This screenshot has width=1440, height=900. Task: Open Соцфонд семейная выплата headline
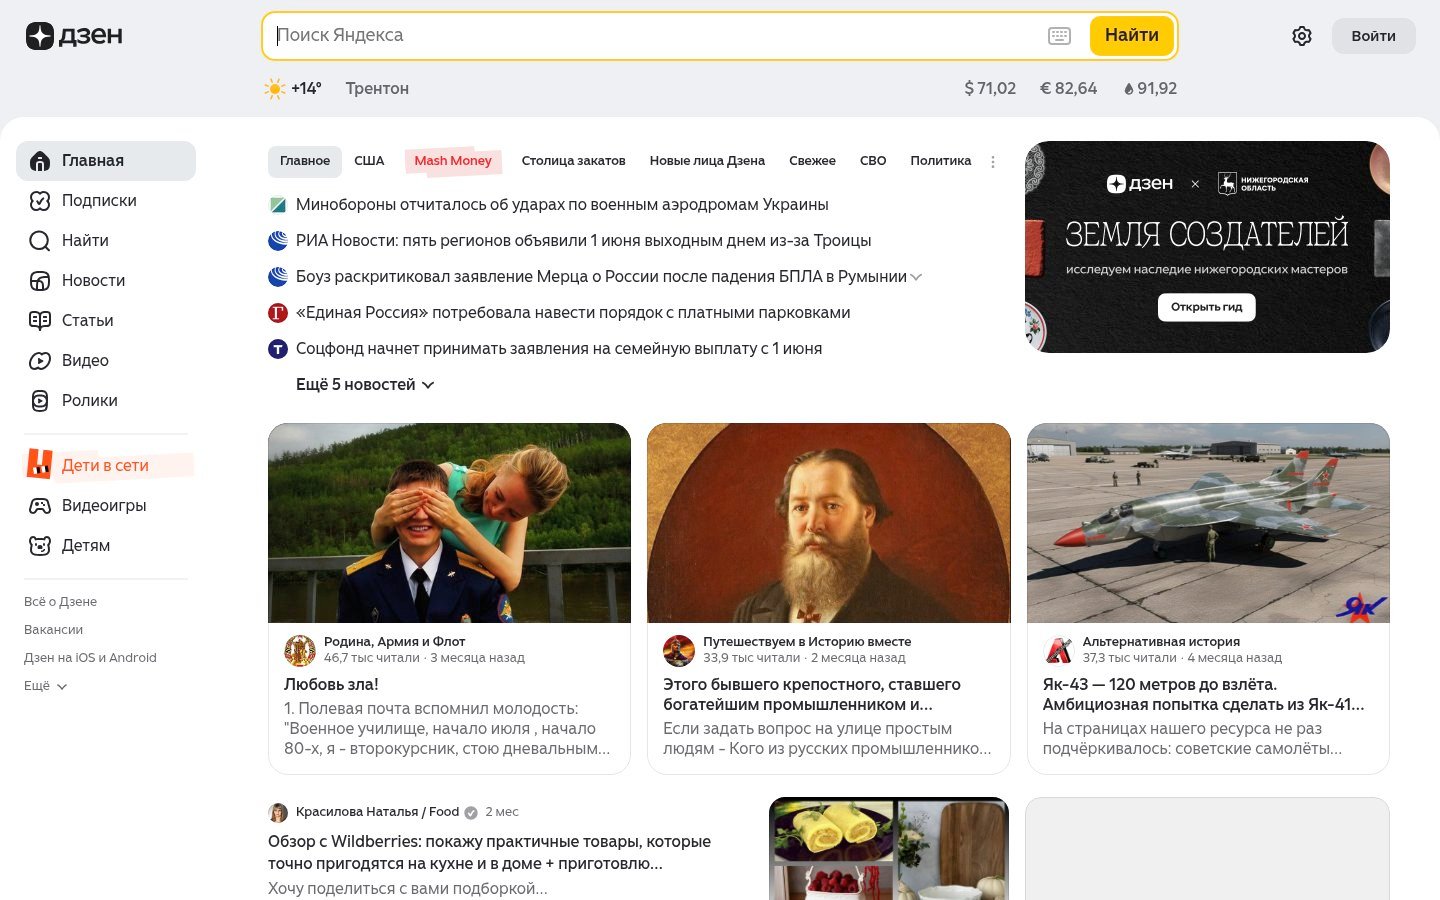559,349
